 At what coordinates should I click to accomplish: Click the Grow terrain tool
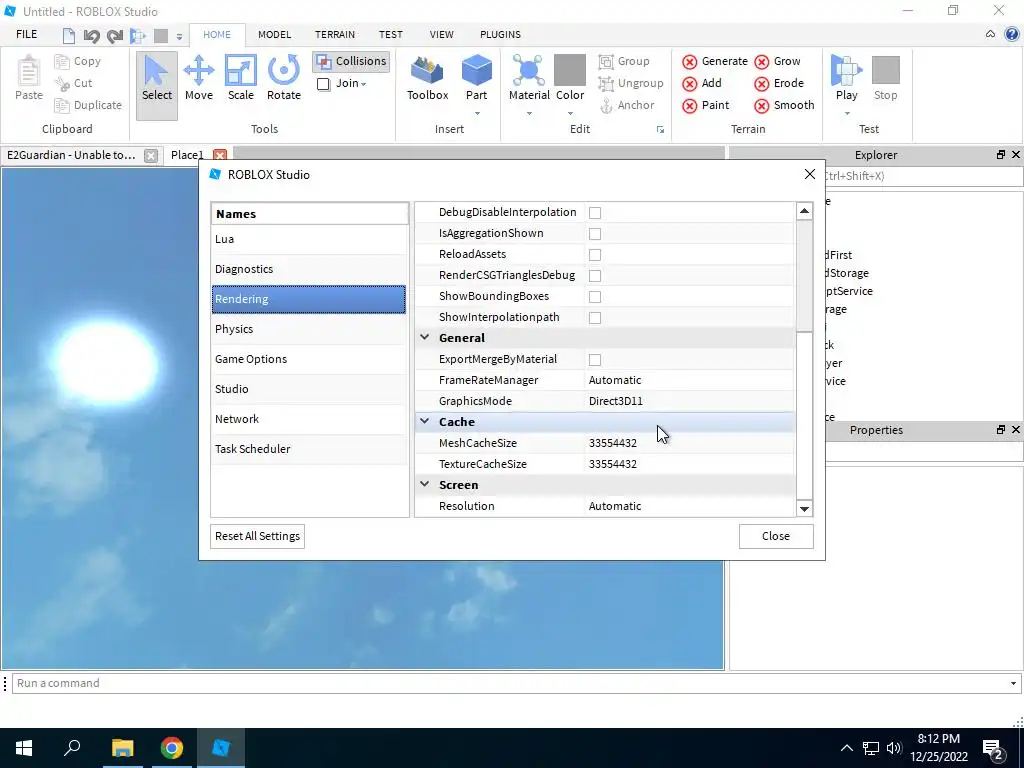[777, 61]
